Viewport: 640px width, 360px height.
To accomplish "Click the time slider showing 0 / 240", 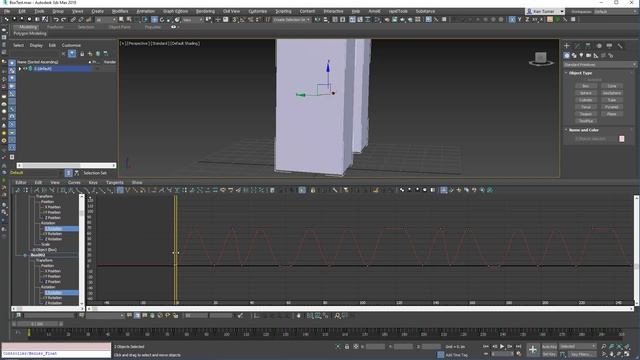I will tap(37, 324).
